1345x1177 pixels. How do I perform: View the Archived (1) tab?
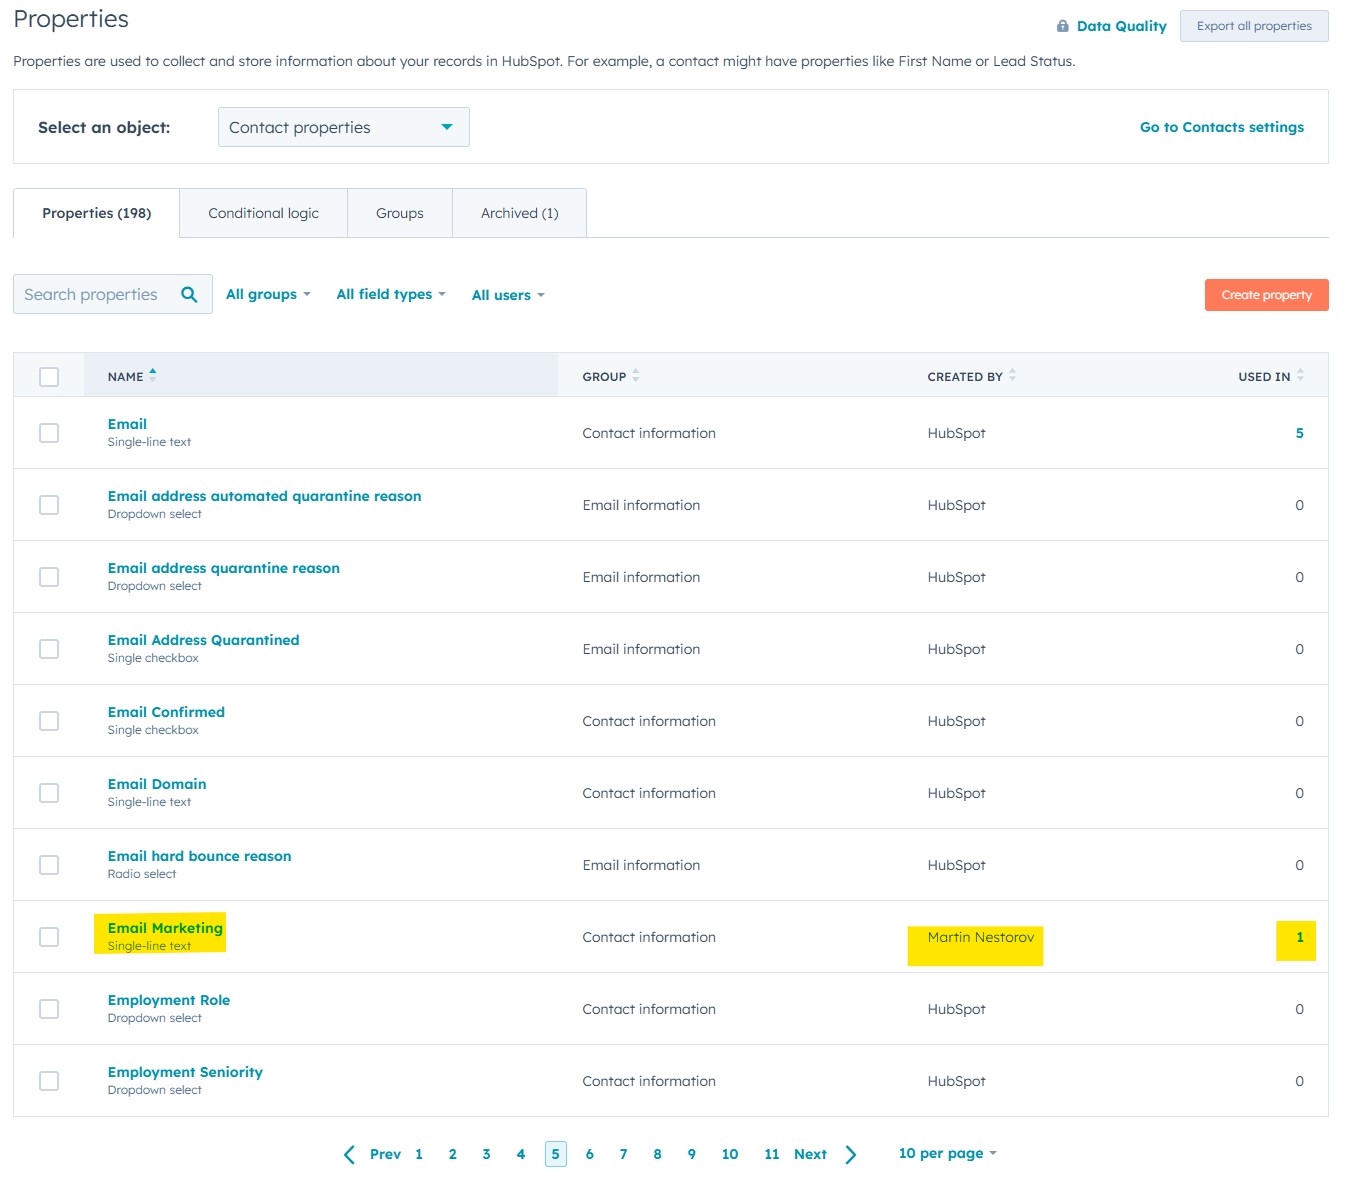coord(519,213)
